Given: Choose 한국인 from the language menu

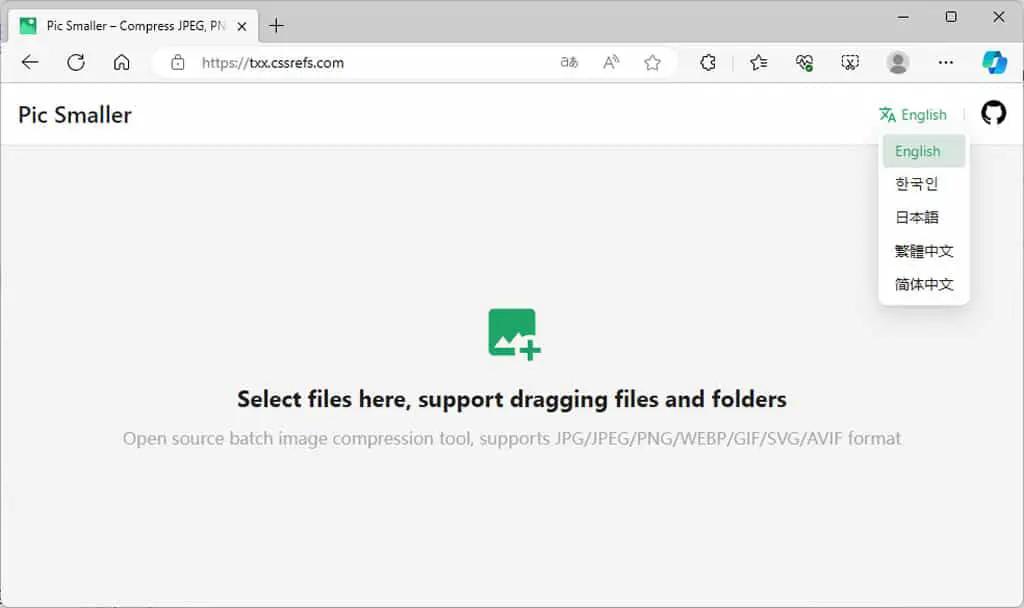Looking at the screenshot, I should click(923, 184).
